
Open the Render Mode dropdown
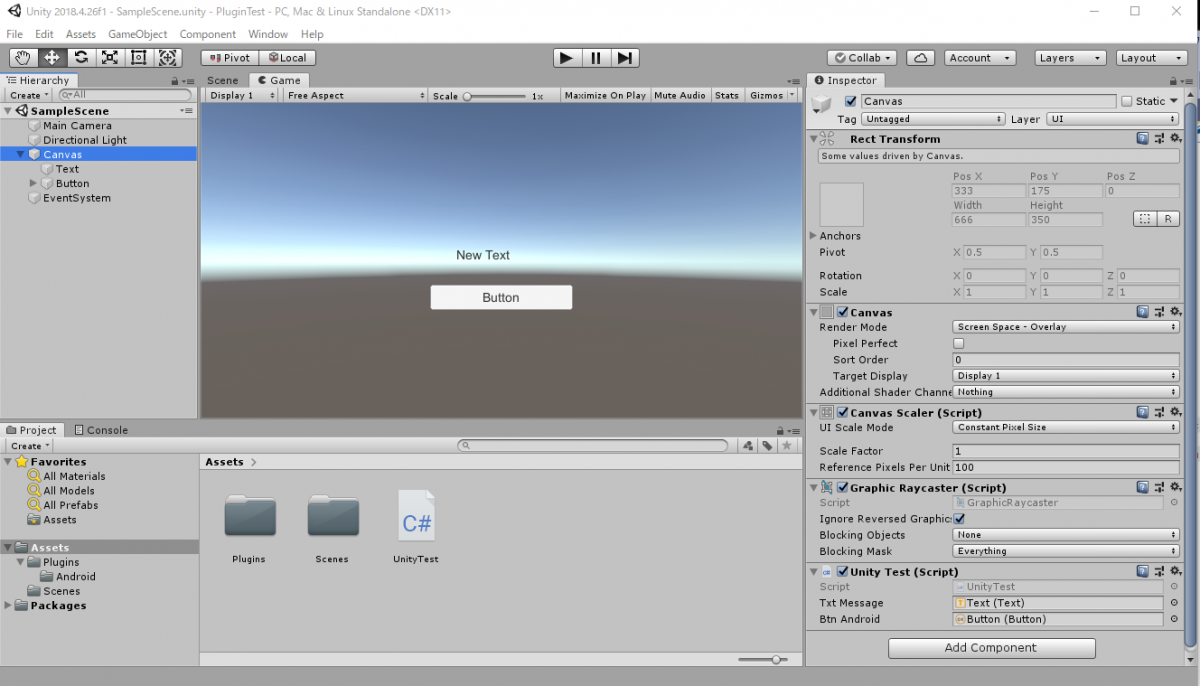coord(1065,326)
